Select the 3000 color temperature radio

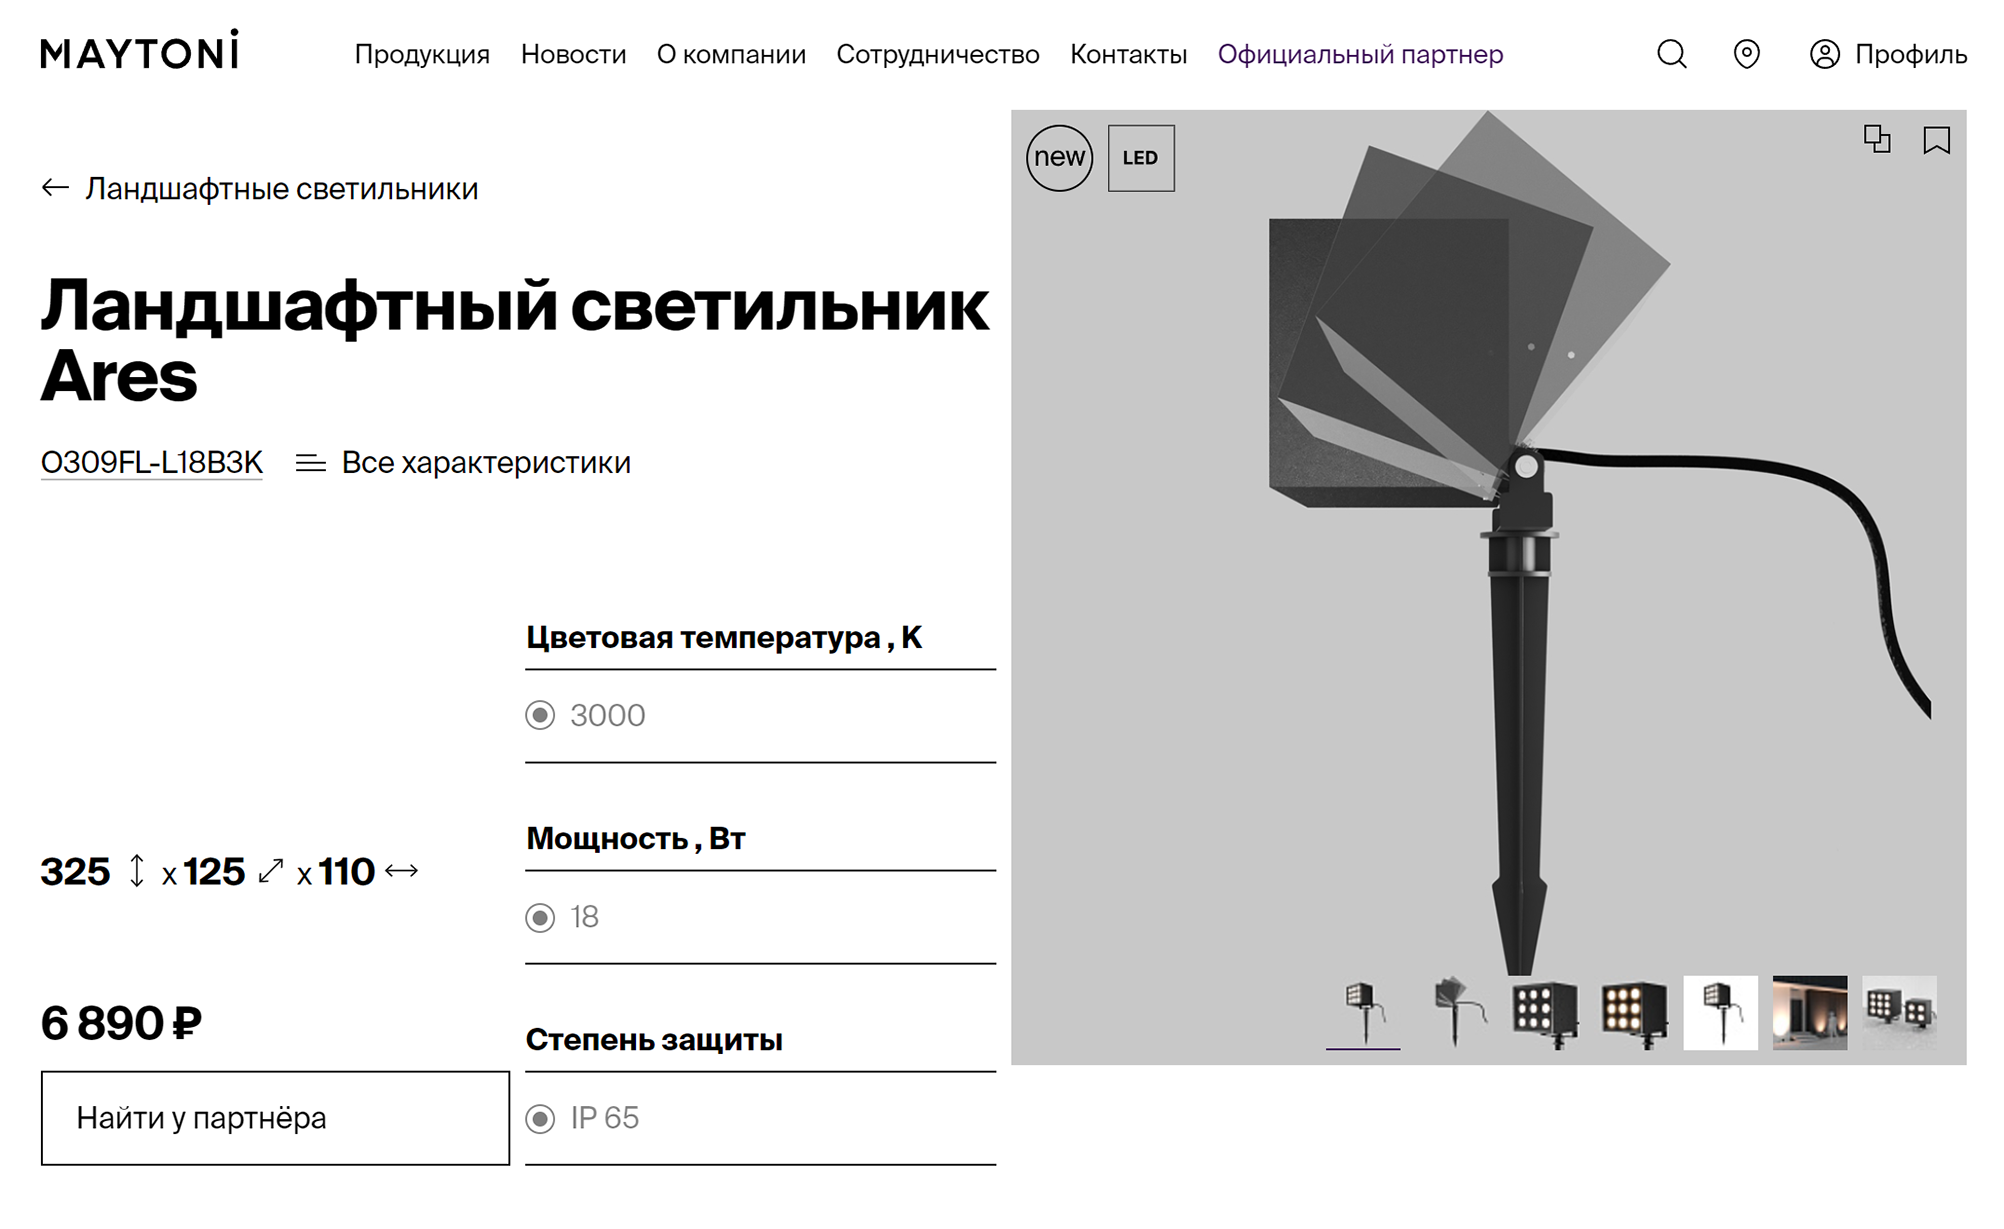(x=540, y=716)
